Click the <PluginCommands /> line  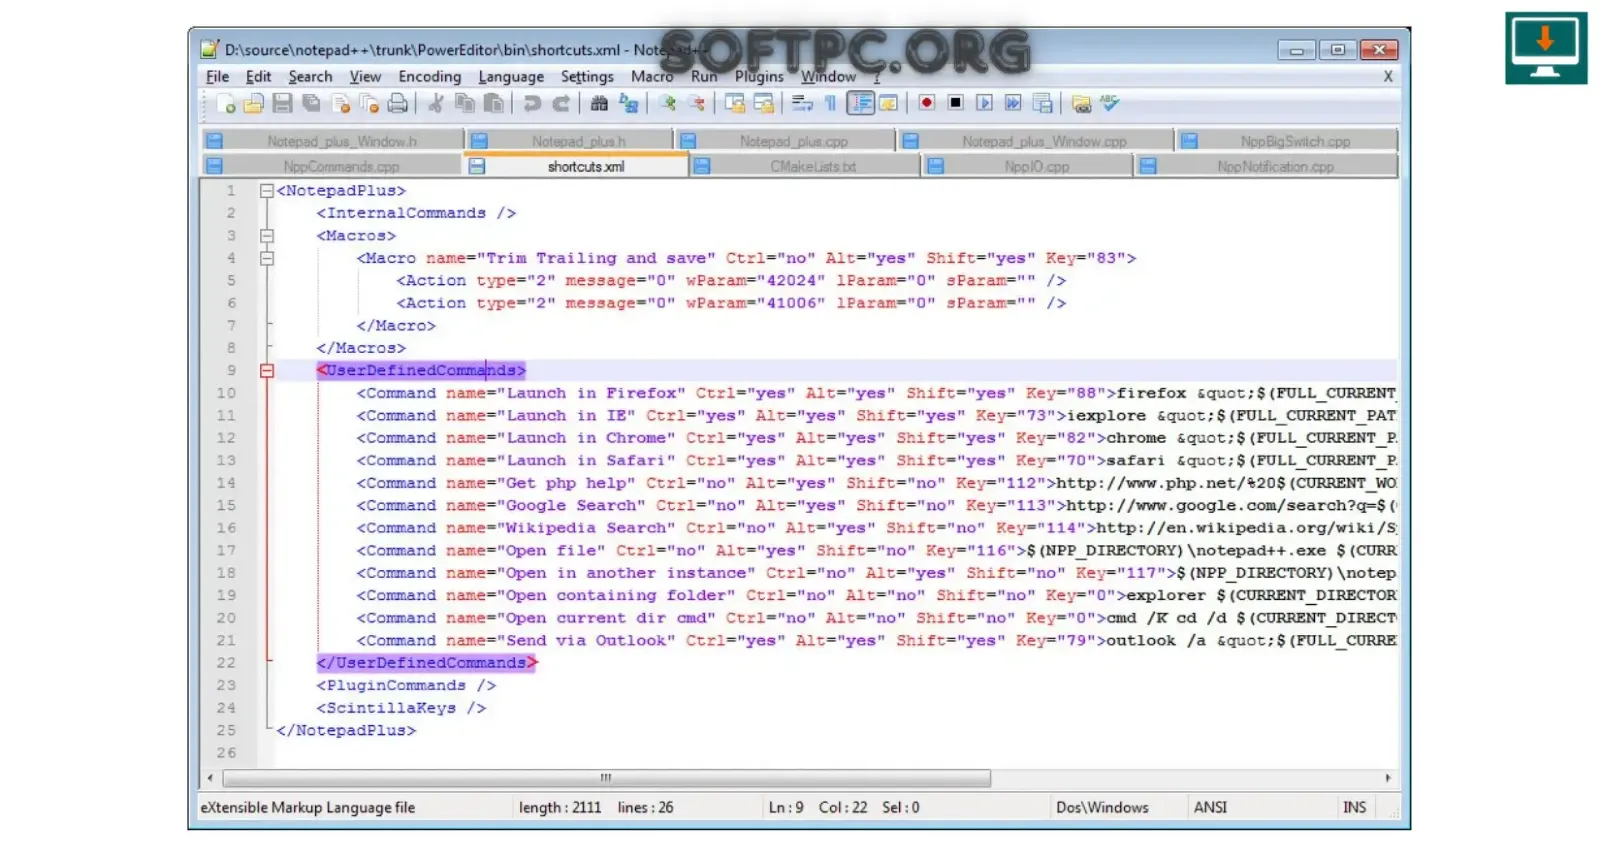click(x=406, y=685)
